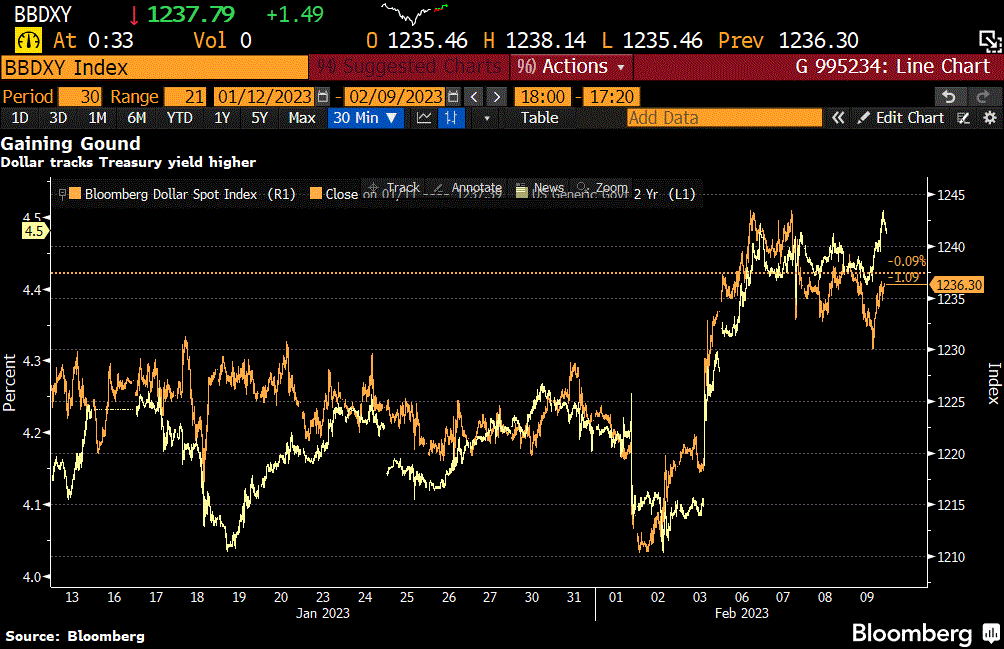The width and height of the screenshot is (1004, 649).
Task: Click the last price 1237.79
Action: (191, 14)
